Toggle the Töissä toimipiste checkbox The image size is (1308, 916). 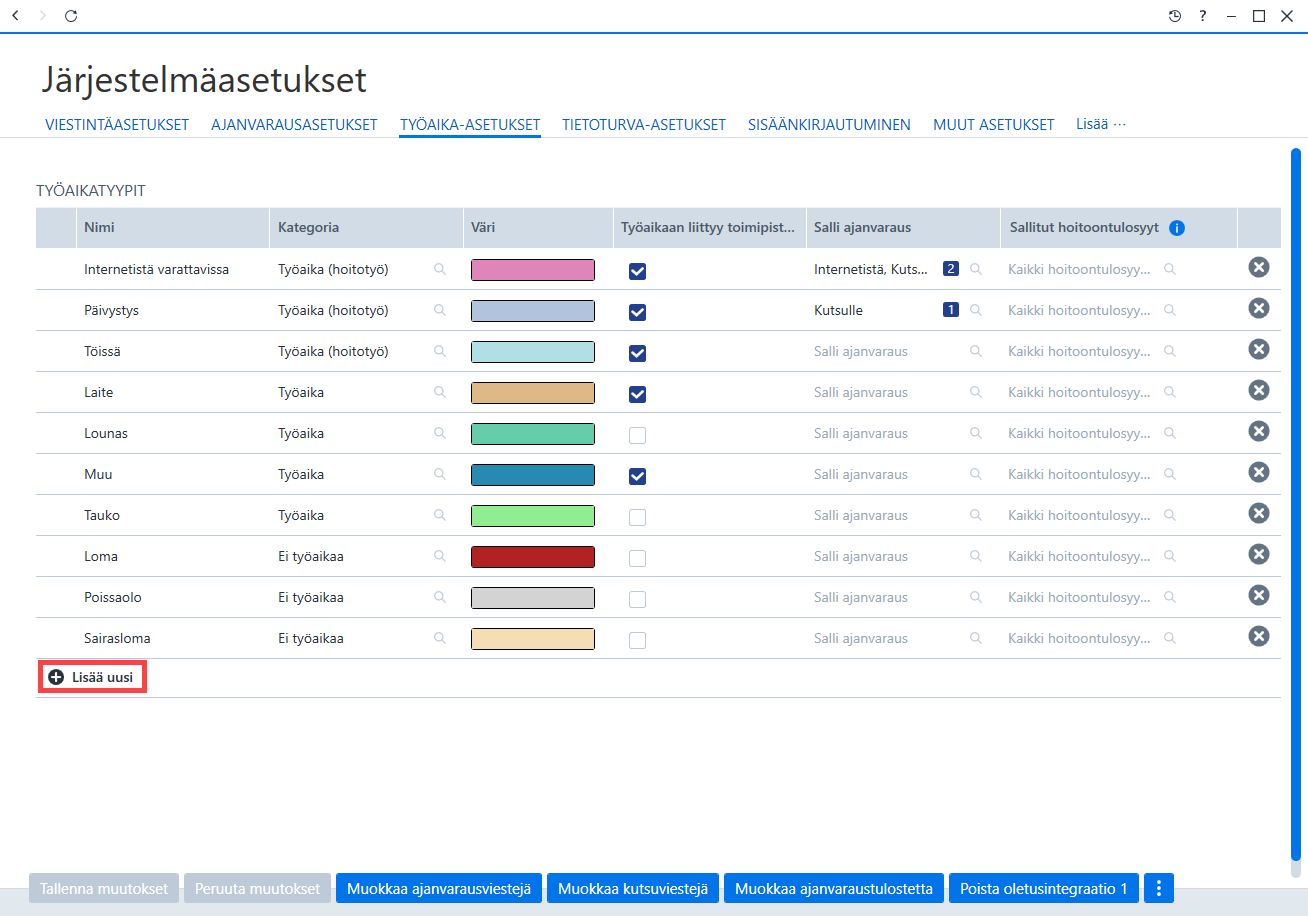click(637, 353)
